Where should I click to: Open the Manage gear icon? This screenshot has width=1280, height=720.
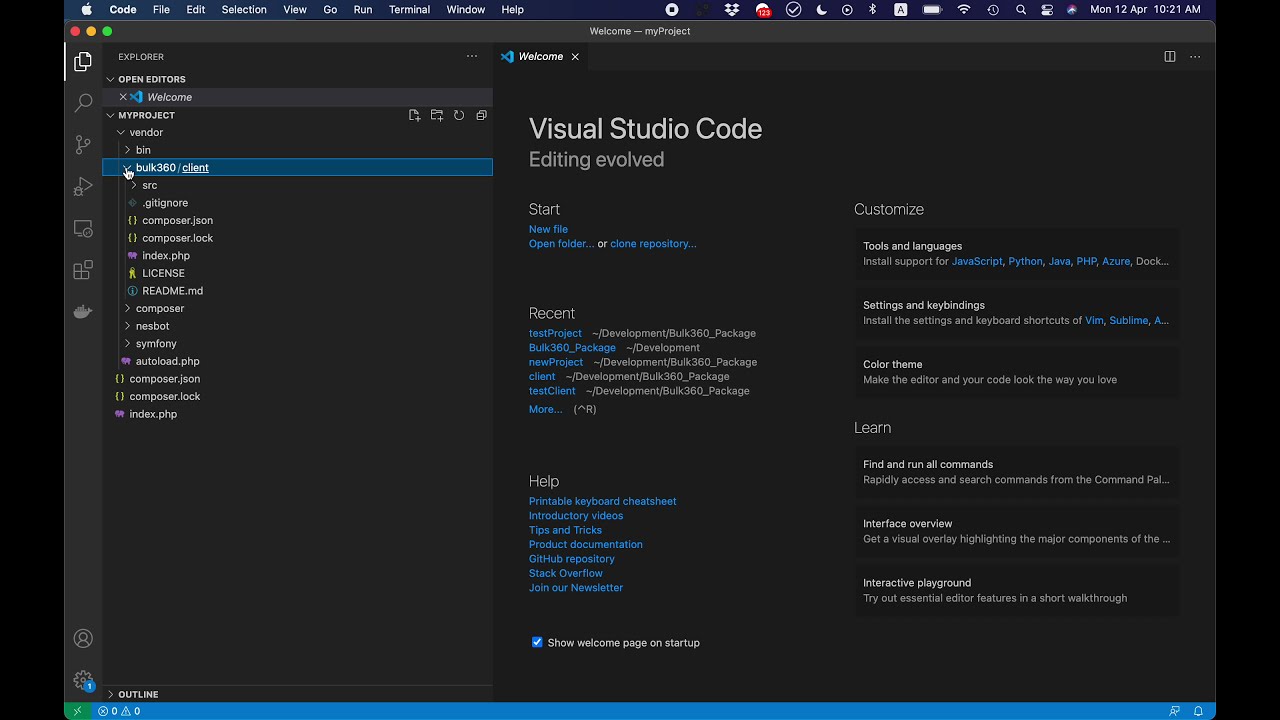[83, 680]
